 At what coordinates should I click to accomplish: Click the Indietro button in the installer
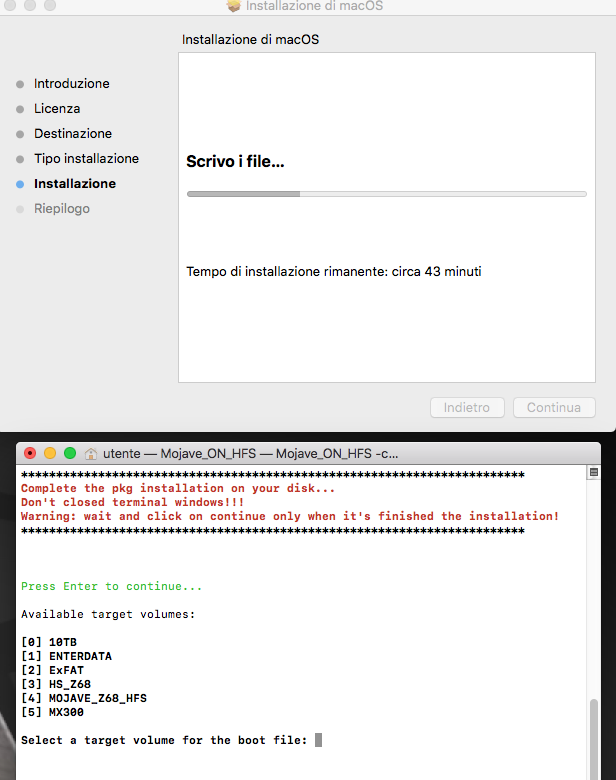coord(467,407)
